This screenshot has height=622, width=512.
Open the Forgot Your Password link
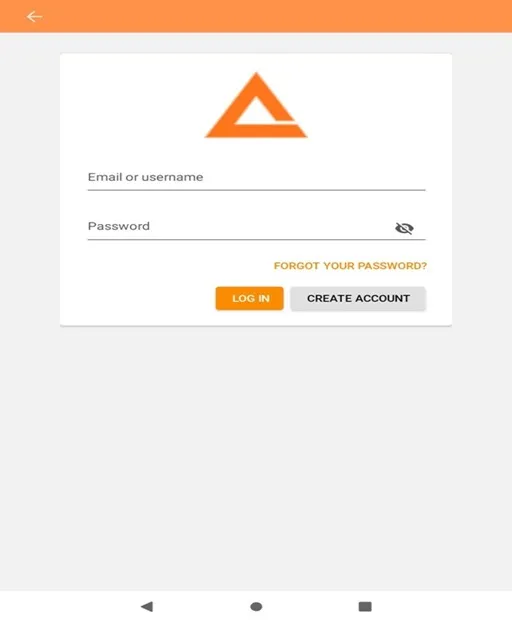click(350, 265)
